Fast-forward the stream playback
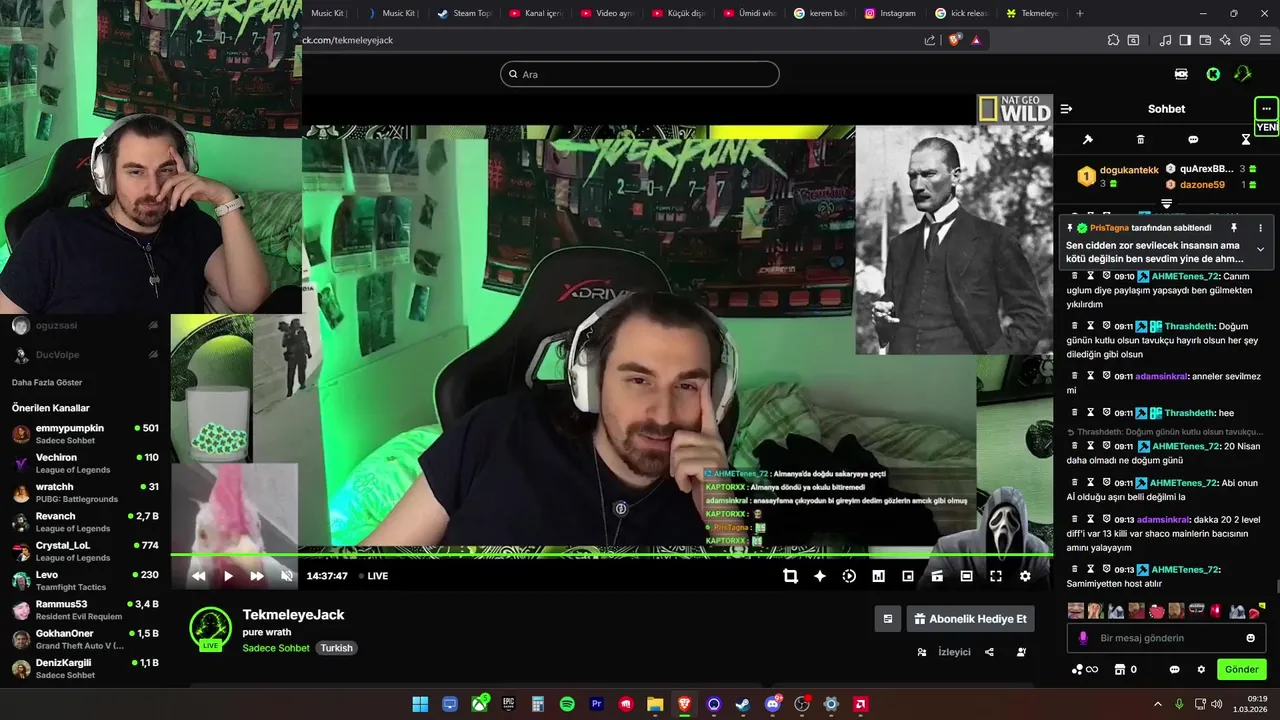The image size is (1280, 720). [257, 576]
